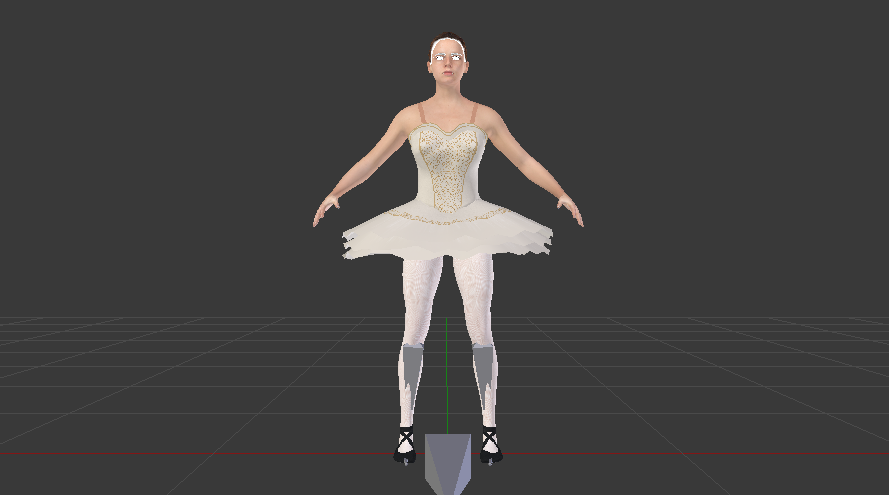Click the white headband on the head

pos(447,43)
